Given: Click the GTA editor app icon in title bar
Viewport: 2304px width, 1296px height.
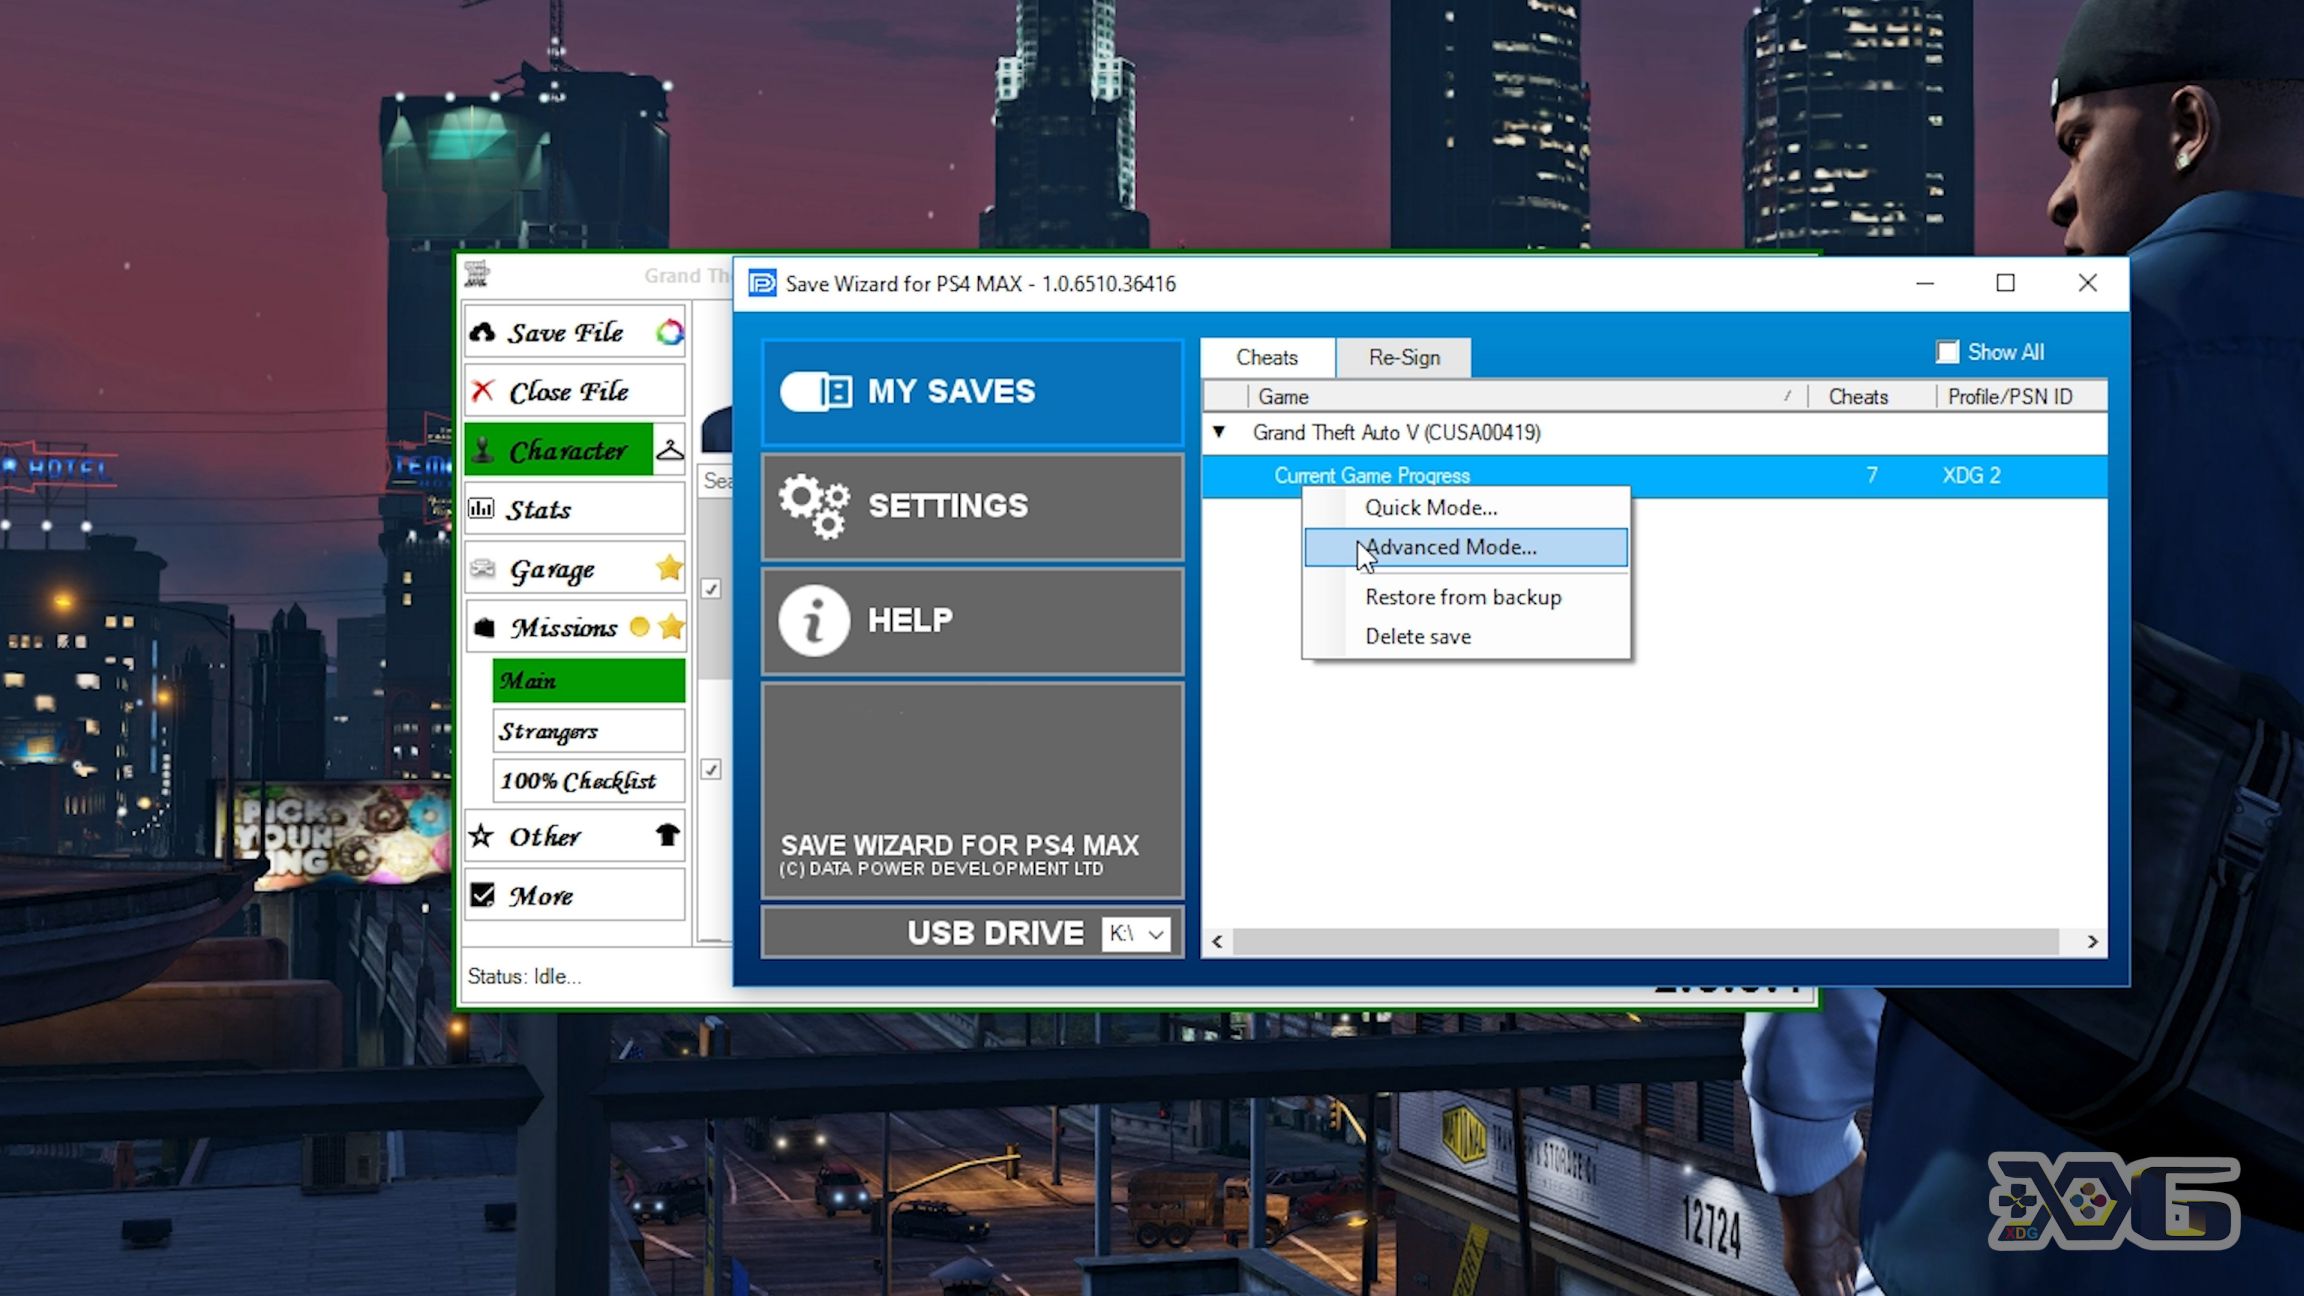Looking at the screenshot, I should [x=477, y=273].
